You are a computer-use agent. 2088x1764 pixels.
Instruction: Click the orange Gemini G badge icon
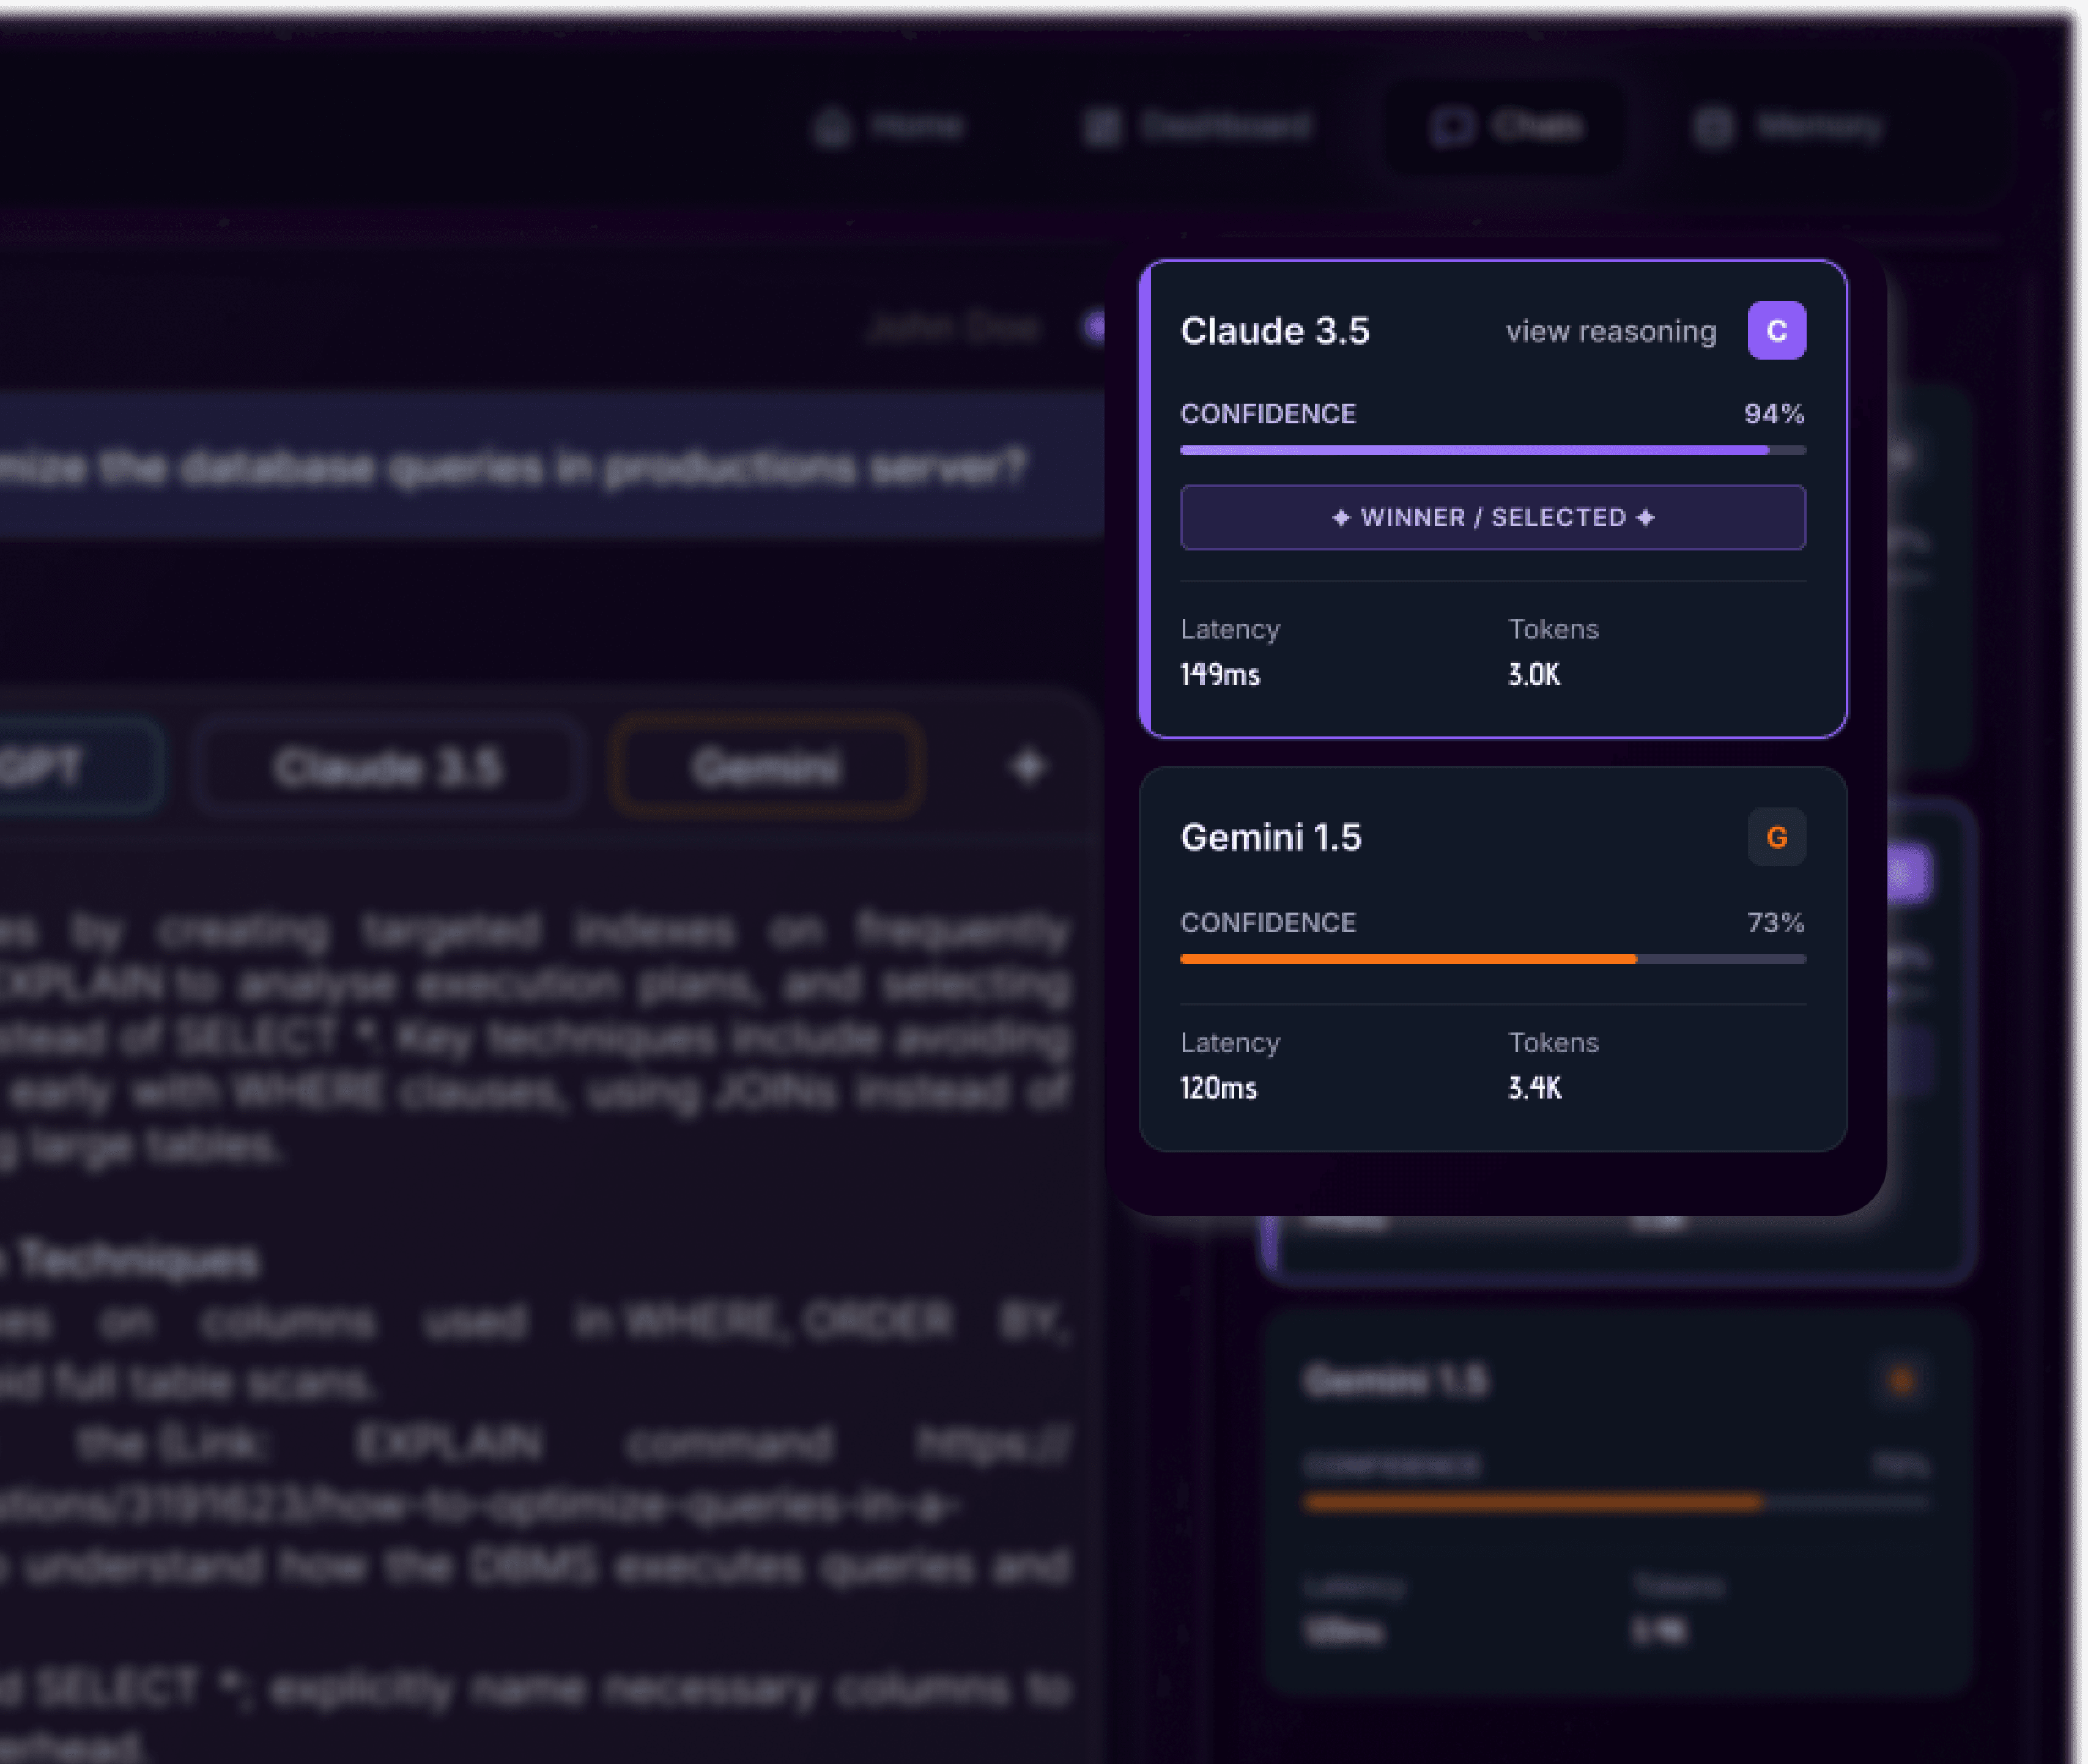(x=1776, y=837)
